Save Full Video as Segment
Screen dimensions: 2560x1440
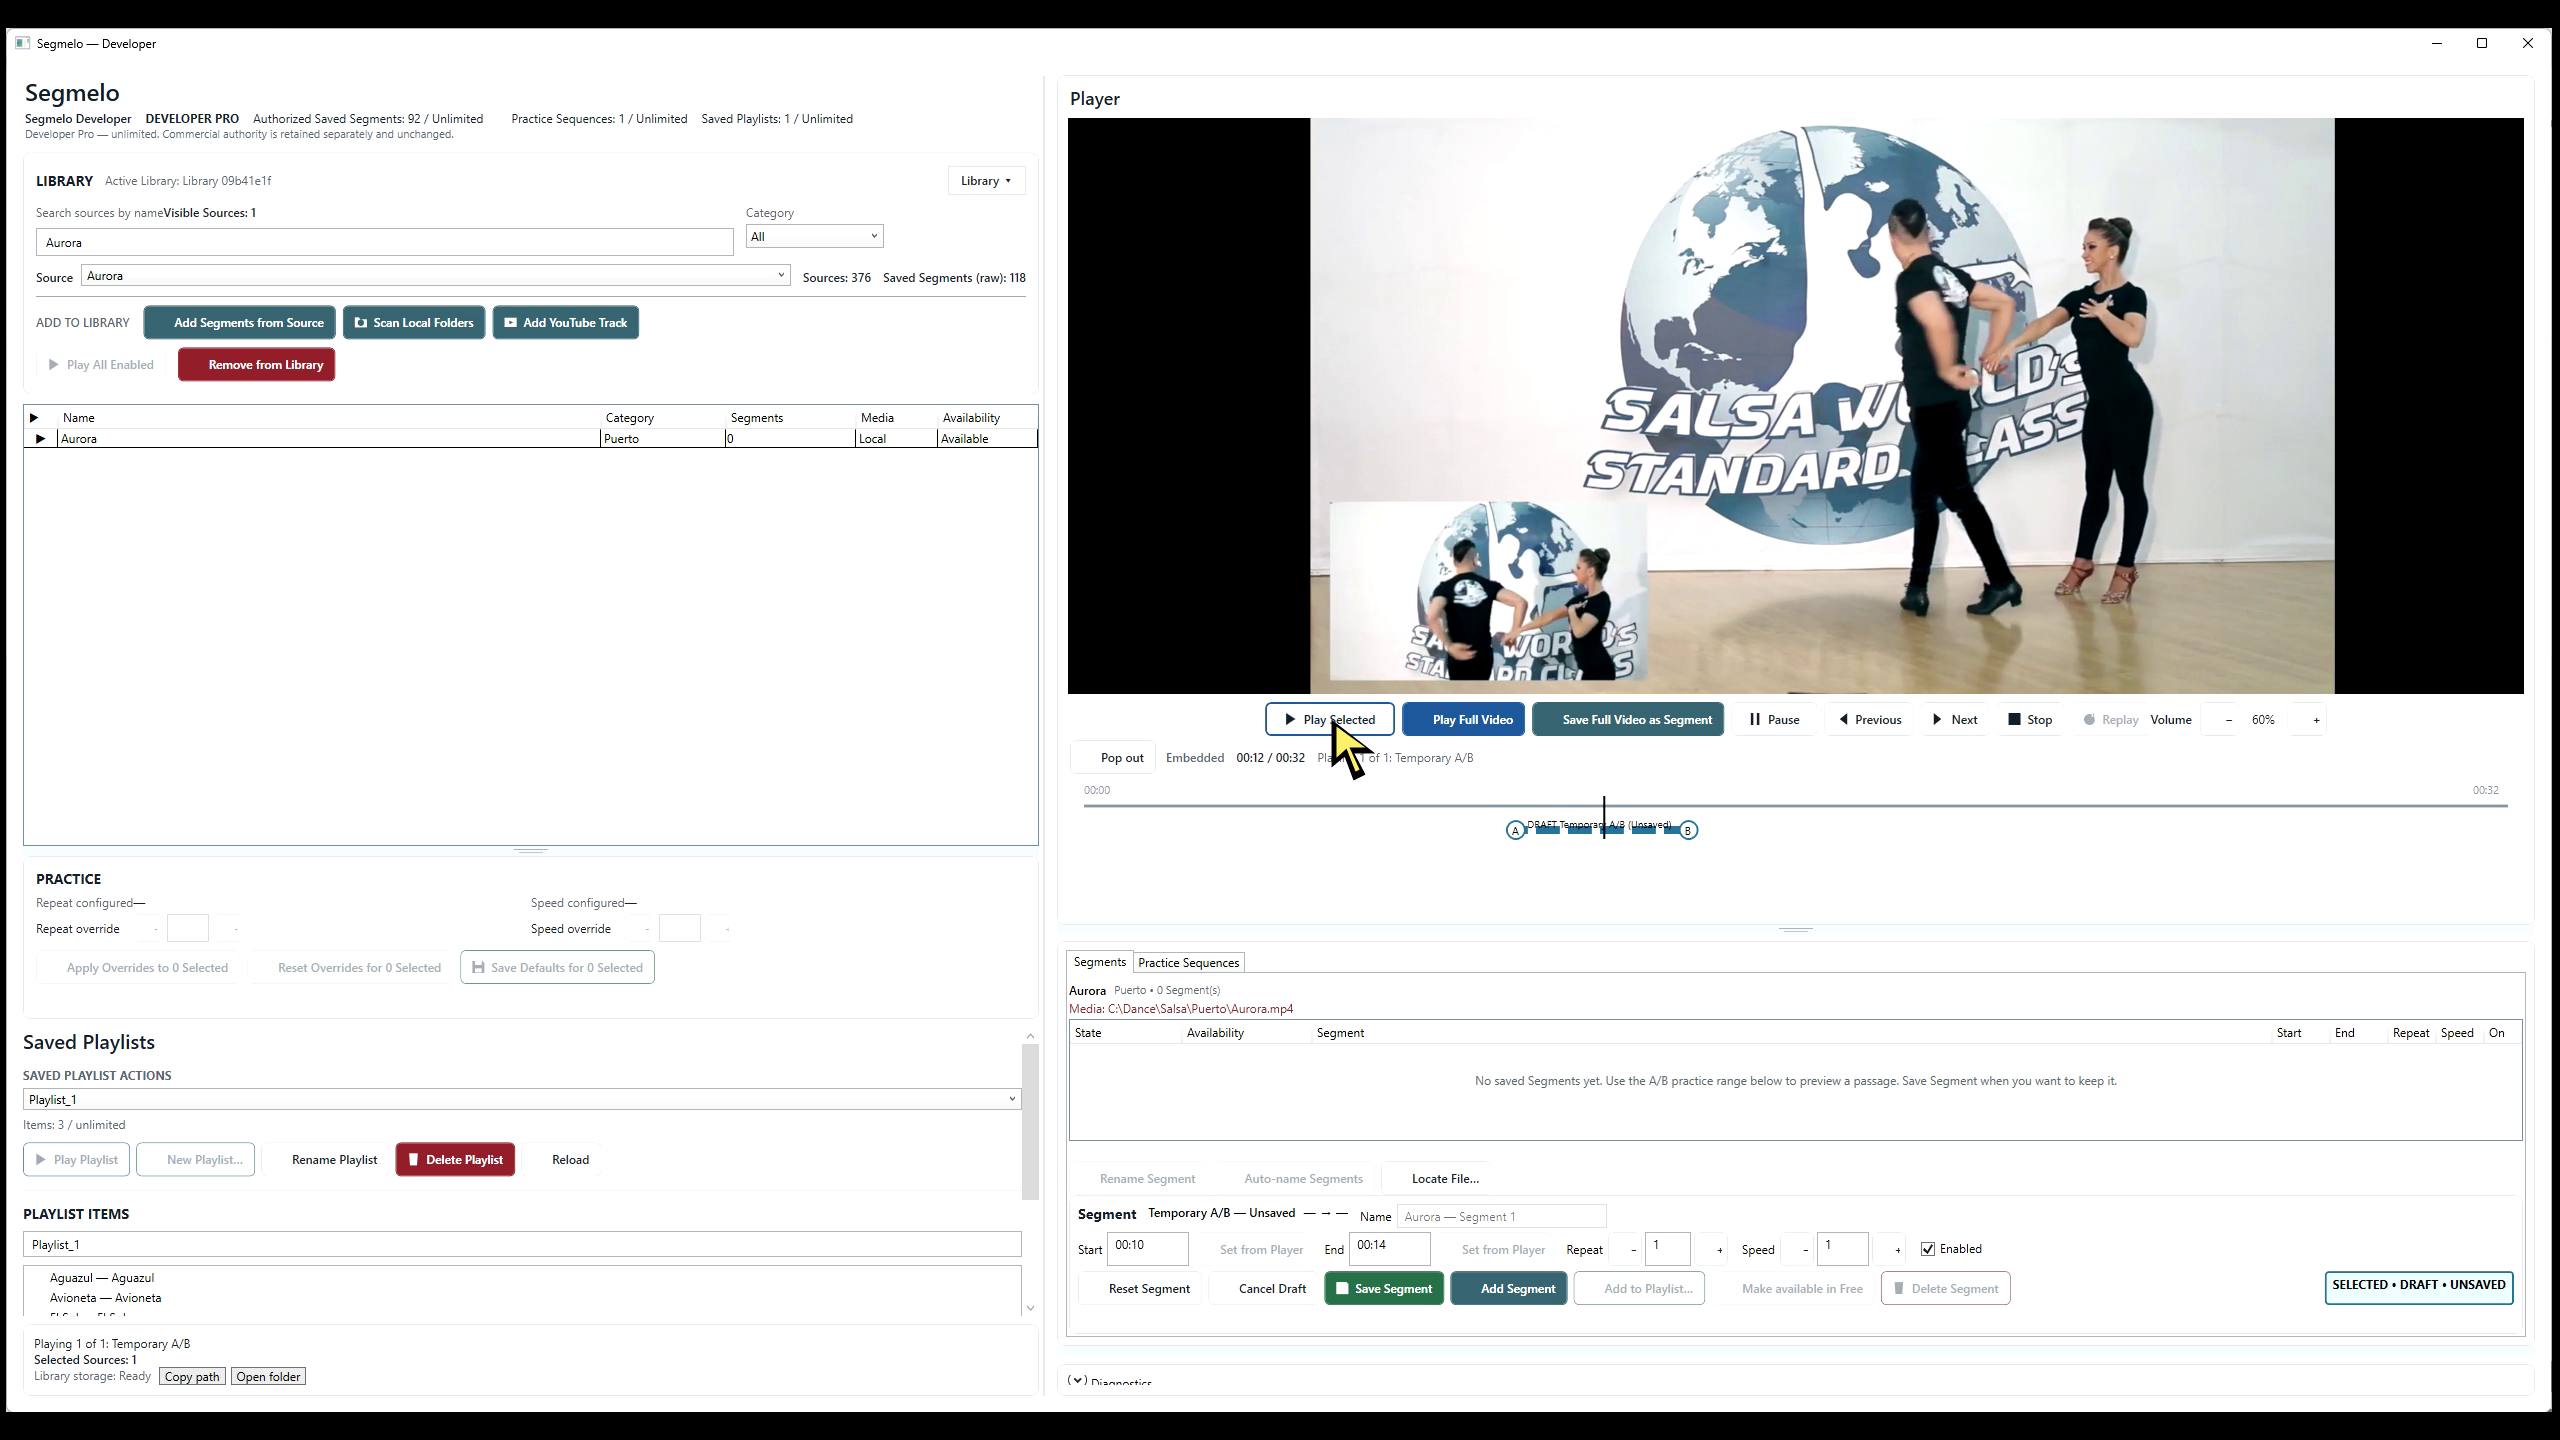[x=1628, y=719]
